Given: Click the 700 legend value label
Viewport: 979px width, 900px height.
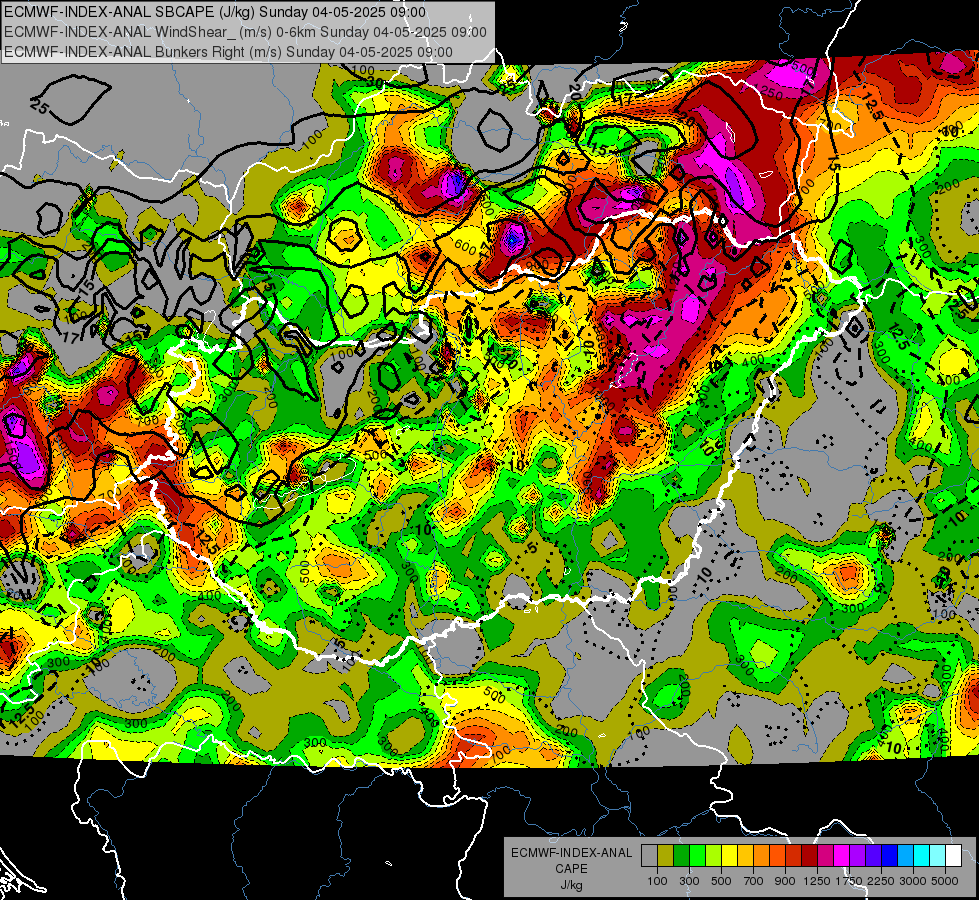Looking at the screenshot, I should [754, 881].
